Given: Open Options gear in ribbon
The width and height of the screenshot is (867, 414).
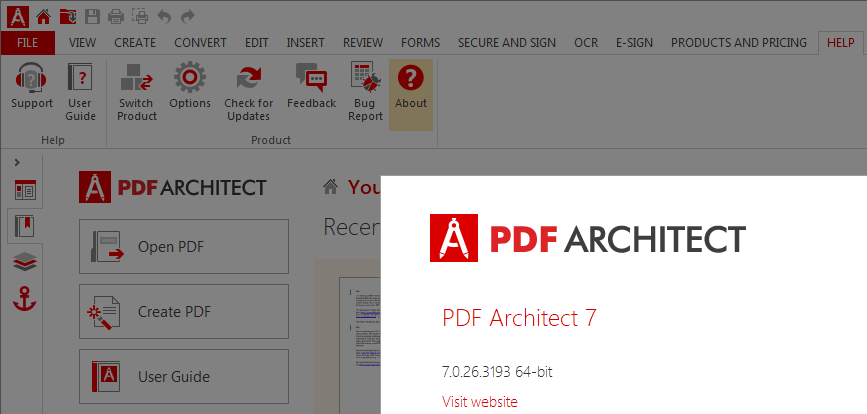Looking at the screenshot, I should coord(190,86).
